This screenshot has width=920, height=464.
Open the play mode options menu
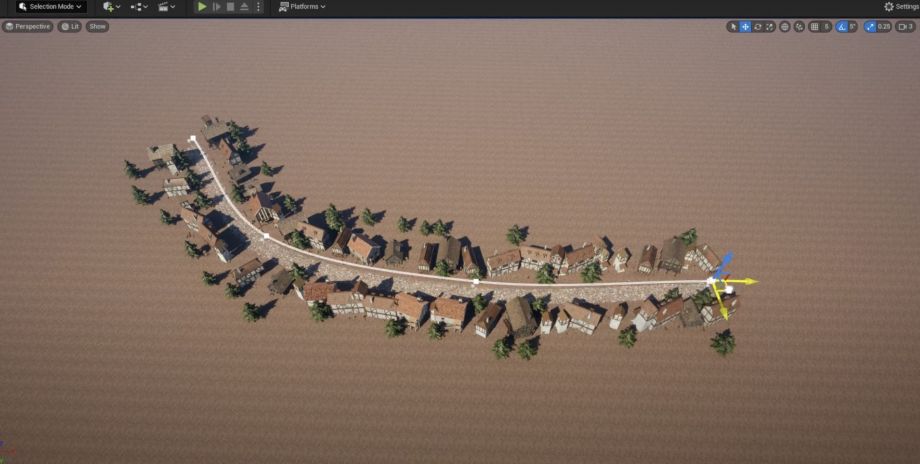coord(258,7)
